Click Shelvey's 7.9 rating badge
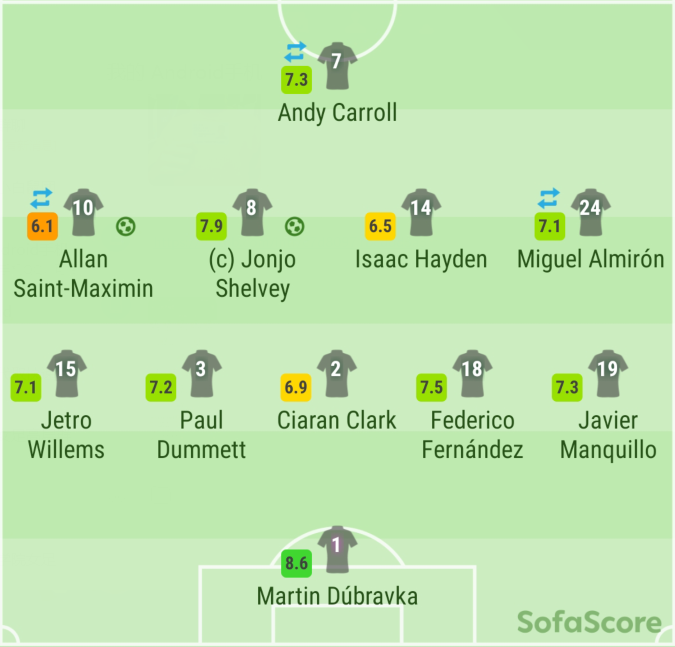Image resolution: width=675 pixels, height=647 pixels. 211,226
